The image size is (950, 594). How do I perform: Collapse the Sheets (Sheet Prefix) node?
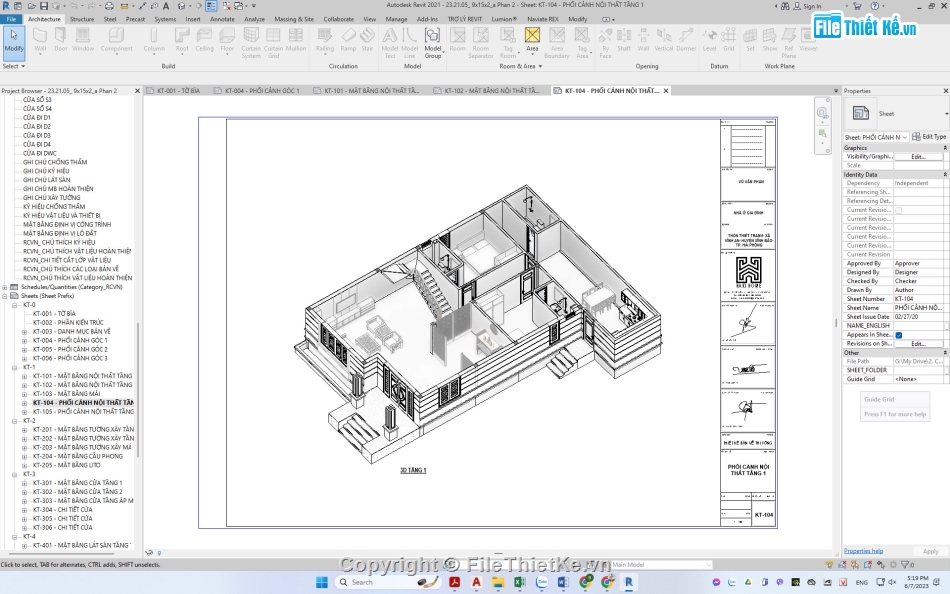coord(5,296)
